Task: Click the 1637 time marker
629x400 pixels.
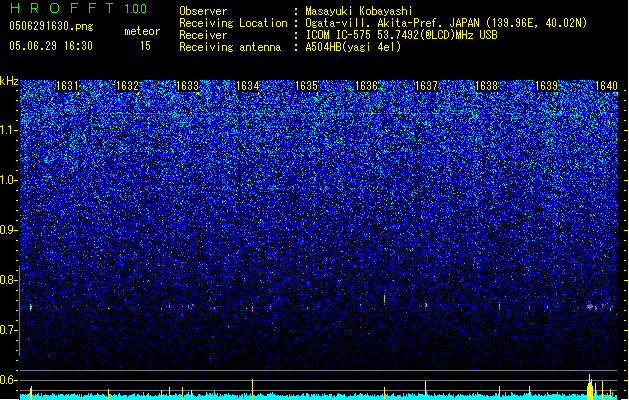Action: click(426, 86)
